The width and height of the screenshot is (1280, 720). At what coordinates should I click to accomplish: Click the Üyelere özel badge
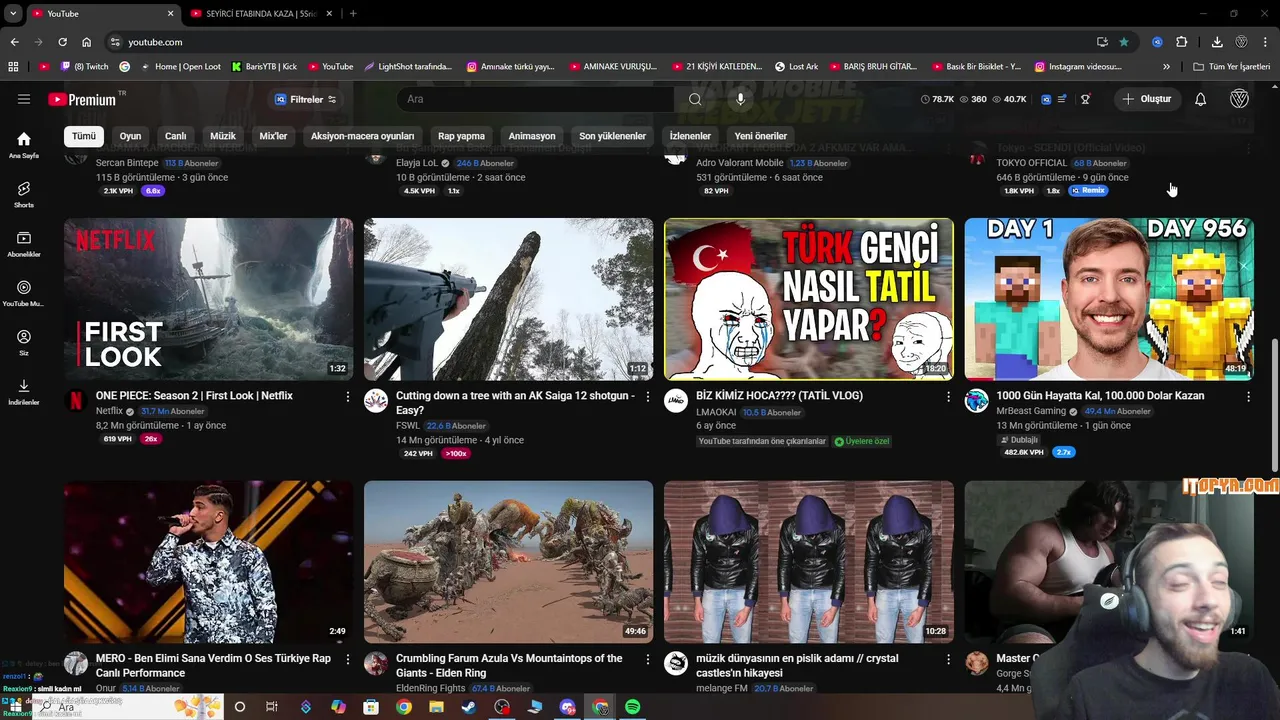[x=862, y=441]
